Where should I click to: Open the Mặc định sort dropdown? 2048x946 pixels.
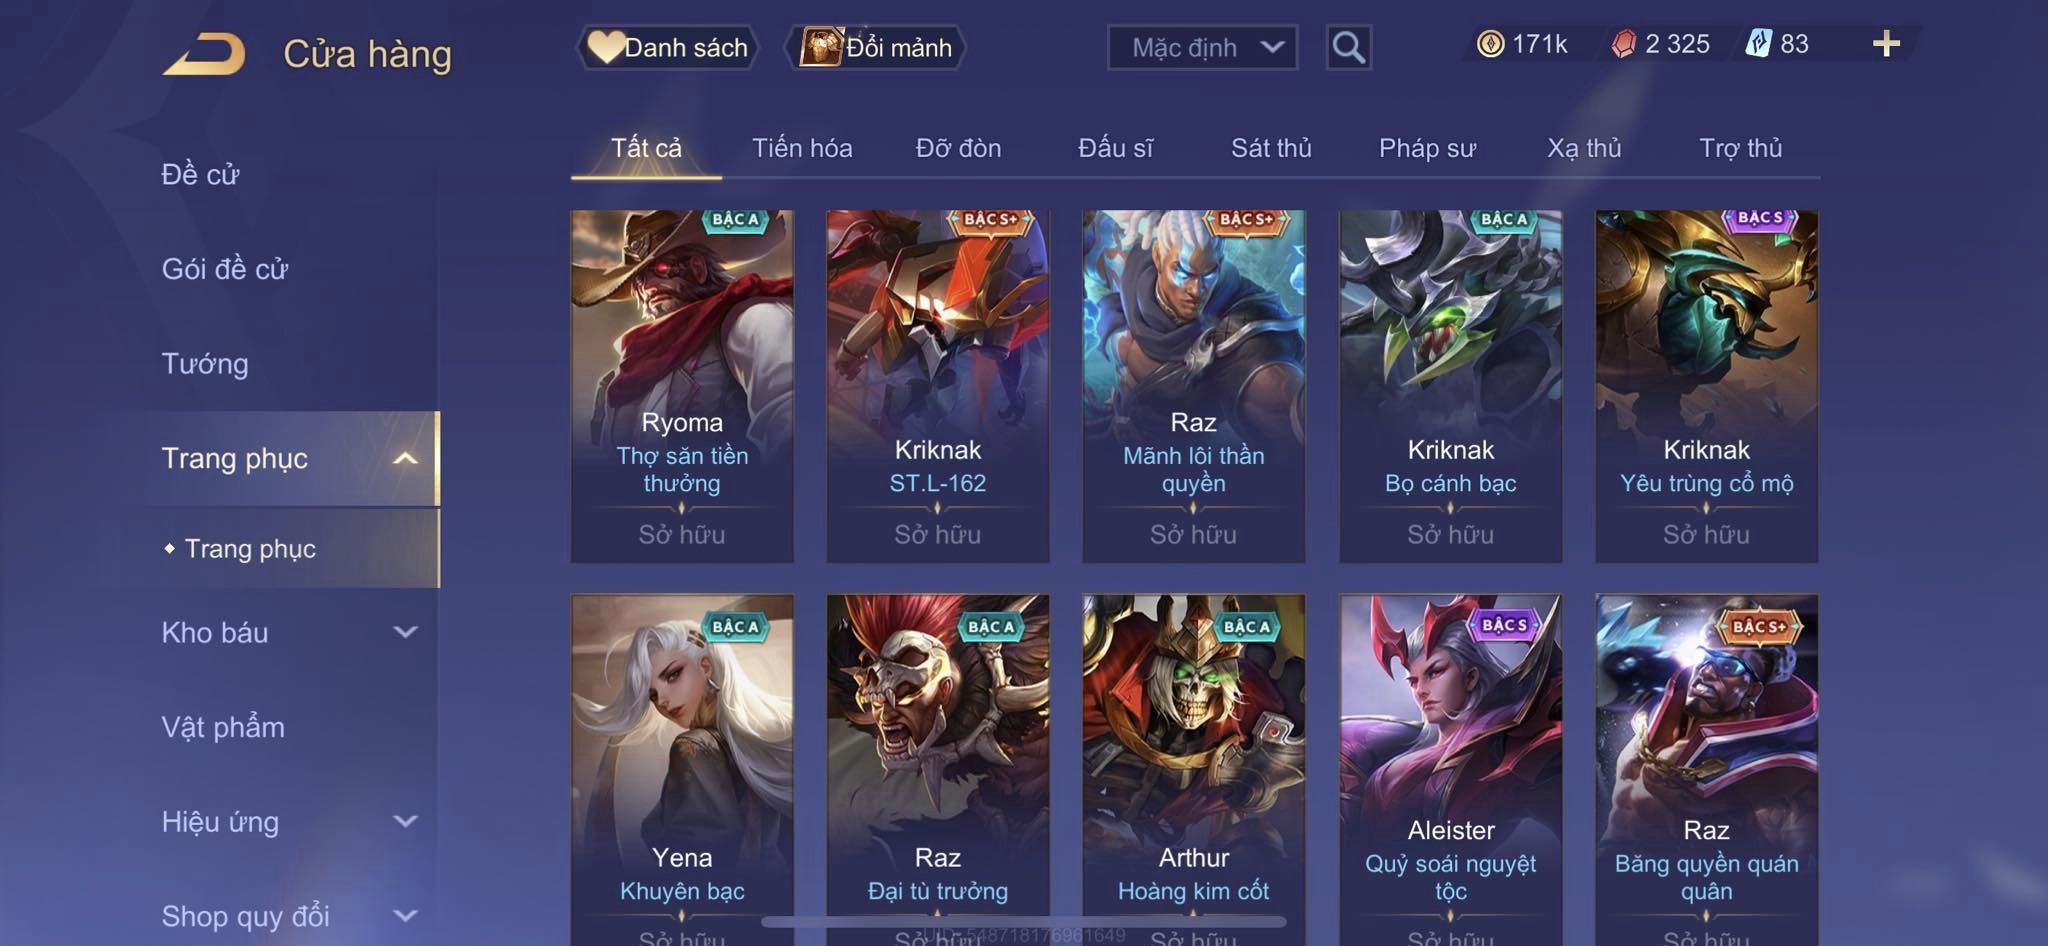click(1202, 47)
